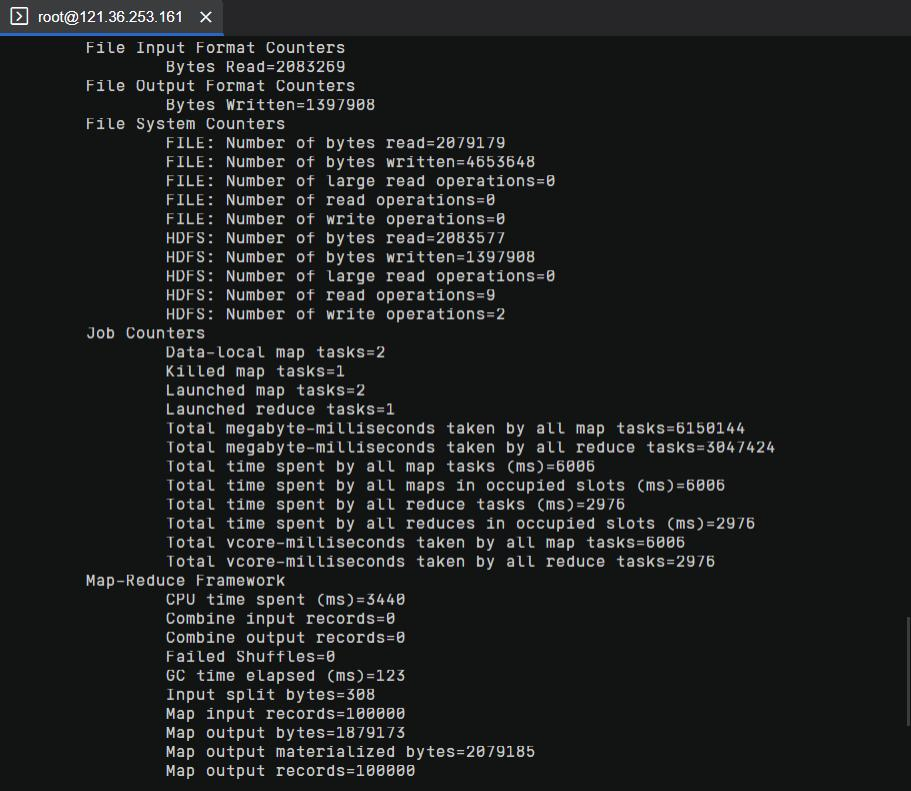
Task: Click the "Bytes Read=2083269" line
Action: [255, 67]
